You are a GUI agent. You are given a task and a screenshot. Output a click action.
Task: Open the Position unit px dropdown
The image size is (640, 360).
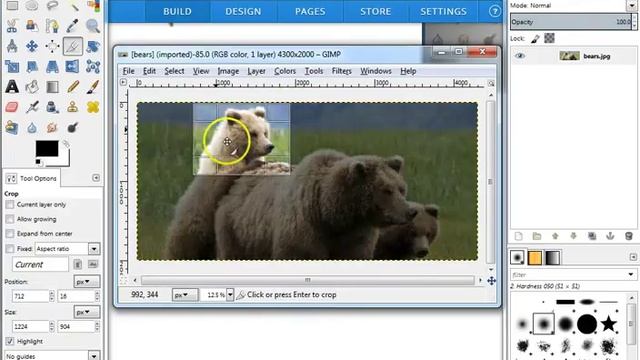87,282
